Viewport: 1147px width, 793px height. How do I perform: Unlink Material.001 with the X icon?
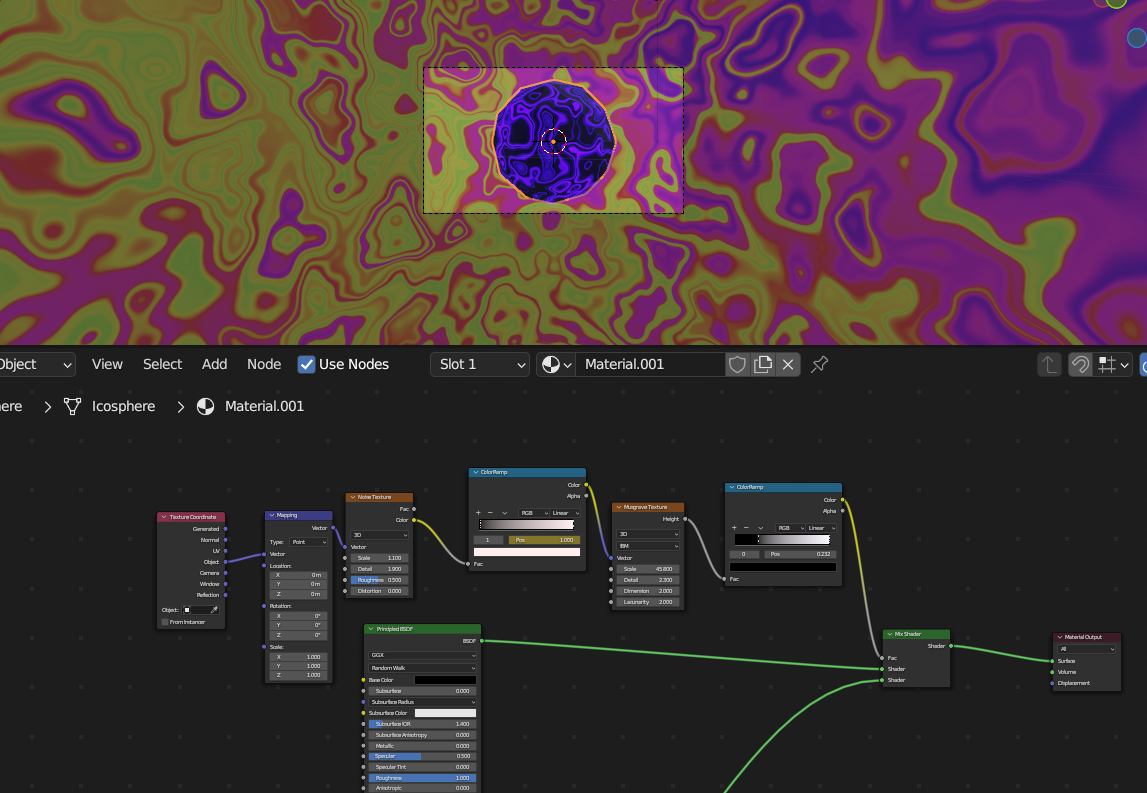pyautogui.click(x=788, y=364)
